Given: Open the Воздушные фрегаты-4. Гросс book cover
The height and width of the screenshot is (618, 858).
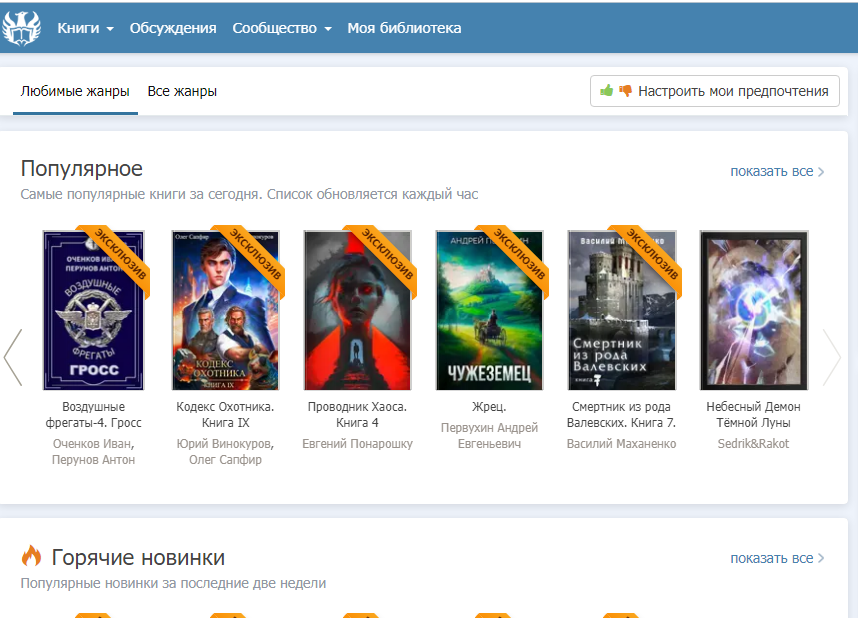Looking at the screenshot, I should [x=93, y=310].
